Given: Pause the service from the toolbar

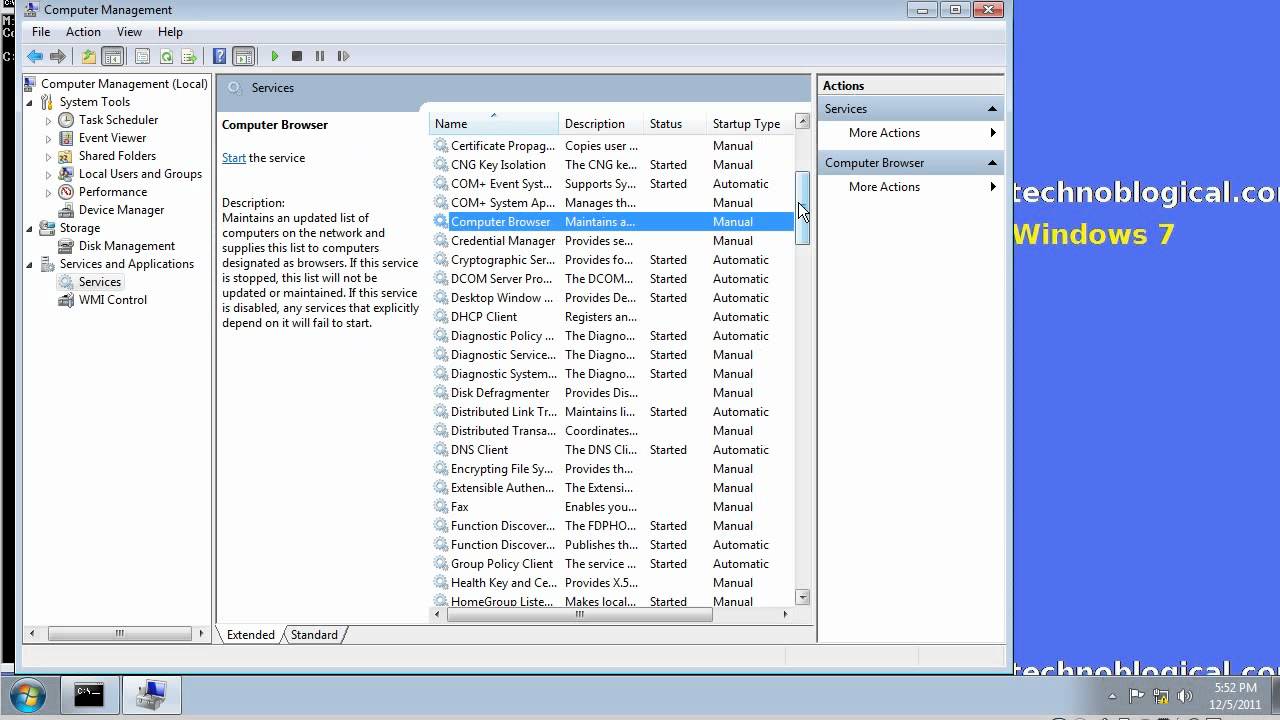Looking at the screenshot, I should pos(320,56).
